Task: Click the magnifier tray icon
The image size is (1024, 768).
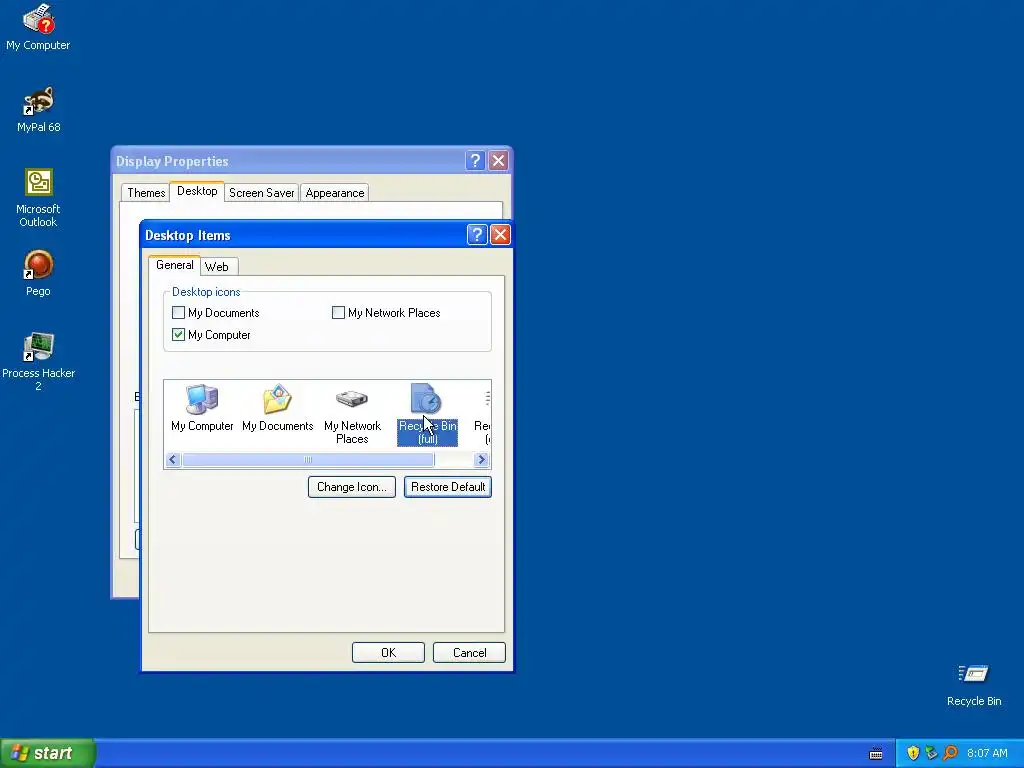Action: coord(950,753)
